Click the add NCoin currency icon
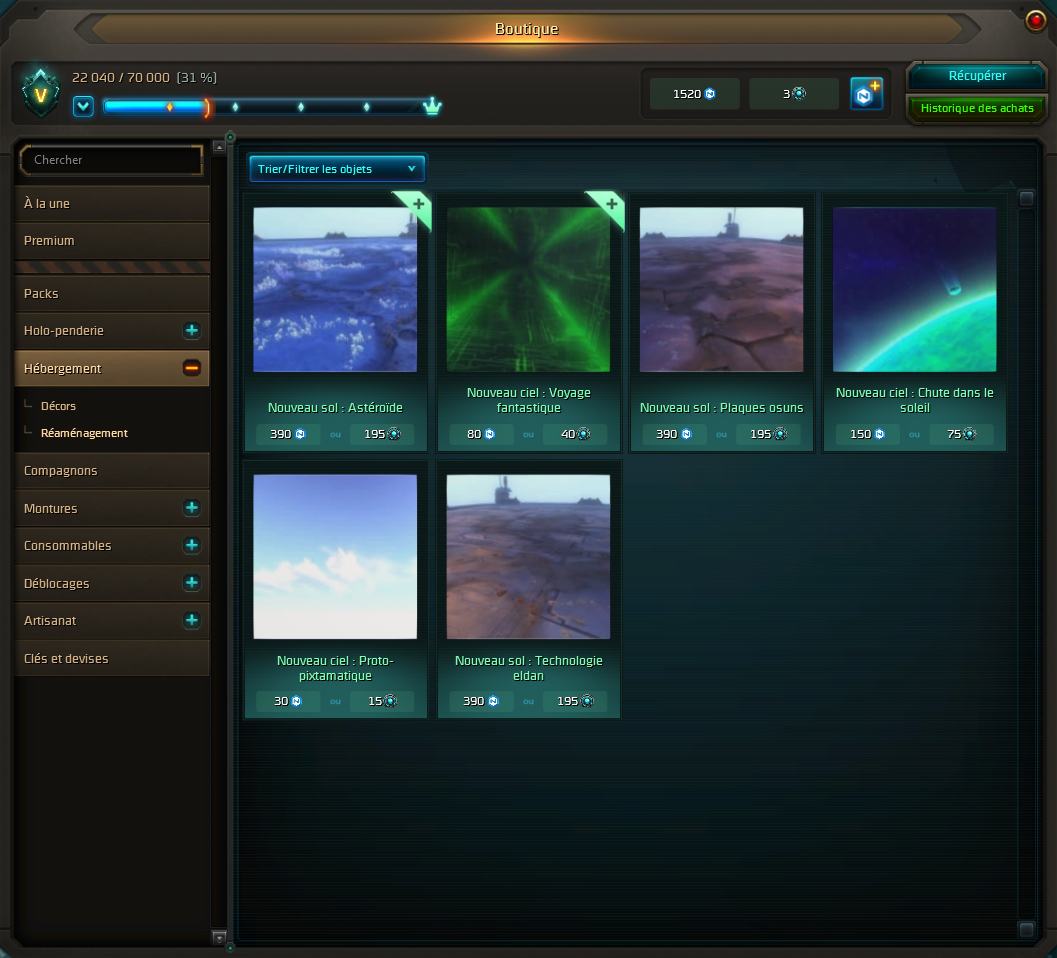 866,94
